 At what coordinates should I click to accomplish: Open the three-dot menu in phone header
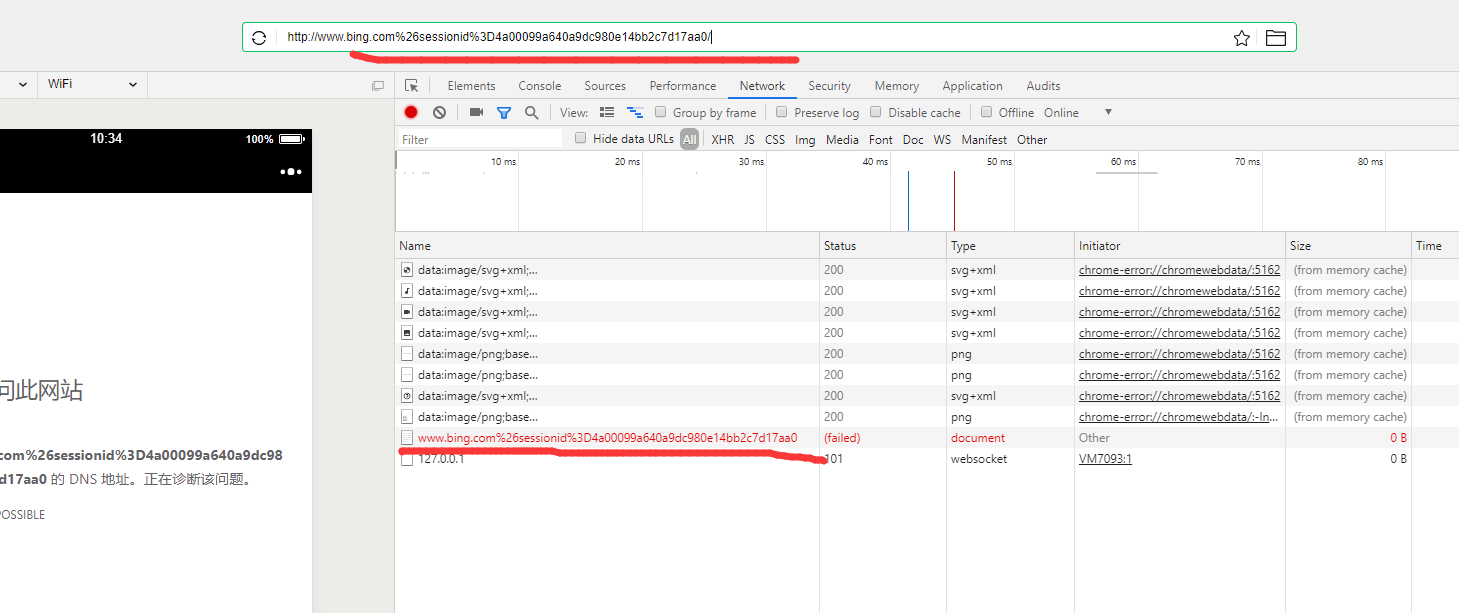coord(291,172)
